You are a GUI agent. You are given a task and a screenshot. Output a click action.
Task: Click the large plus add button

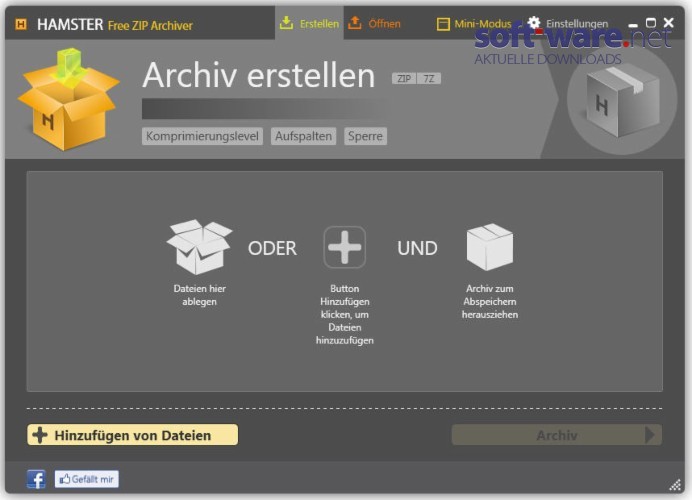point(344,247)
